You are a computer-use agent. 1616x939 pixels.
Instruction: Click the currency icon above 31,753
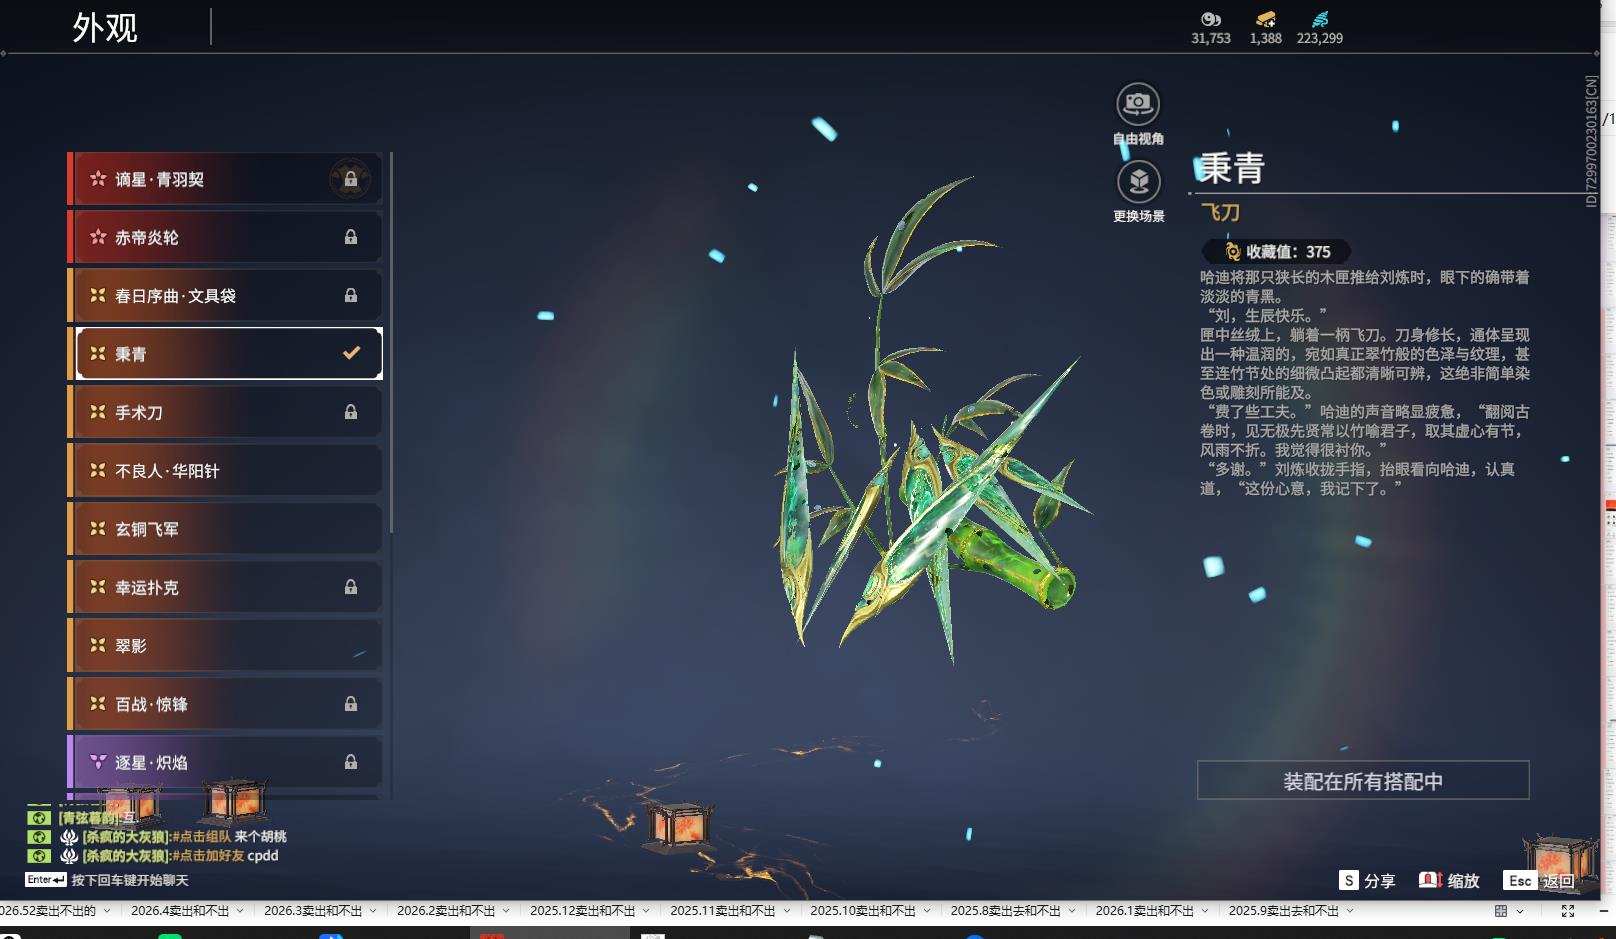click(x=1210, y=19)
